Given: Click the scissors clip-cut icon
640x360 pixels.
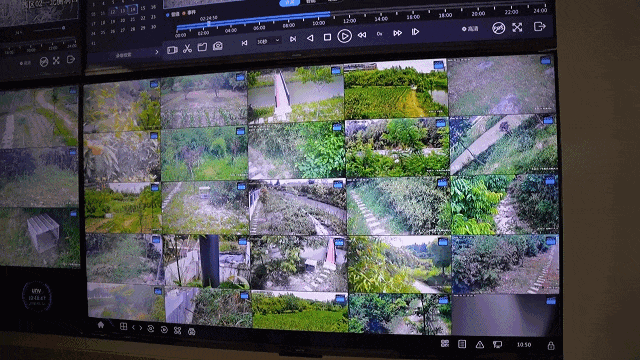Looking at the screenshot, I should (187, 49).
